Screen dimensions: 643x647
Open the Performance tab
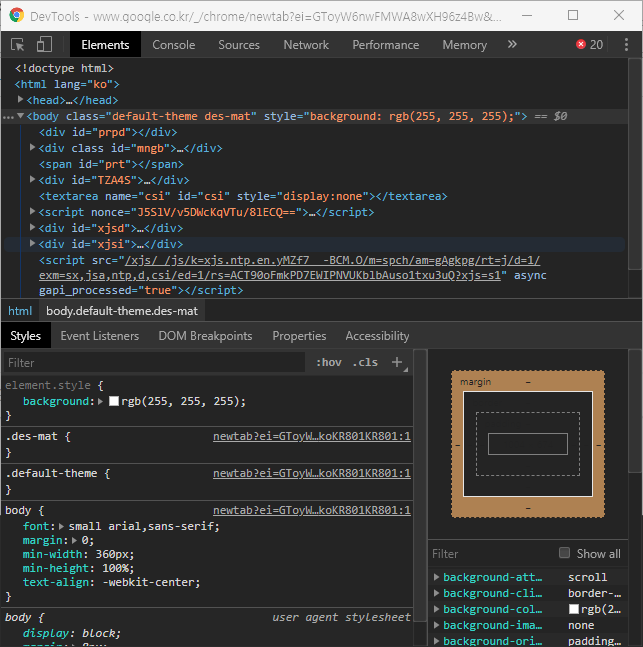(x=385, y=45)
